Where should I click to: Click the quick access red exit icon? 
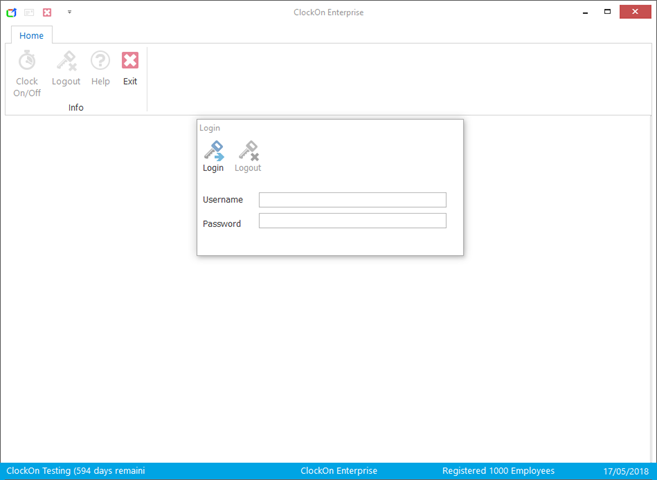click(47, 12)
